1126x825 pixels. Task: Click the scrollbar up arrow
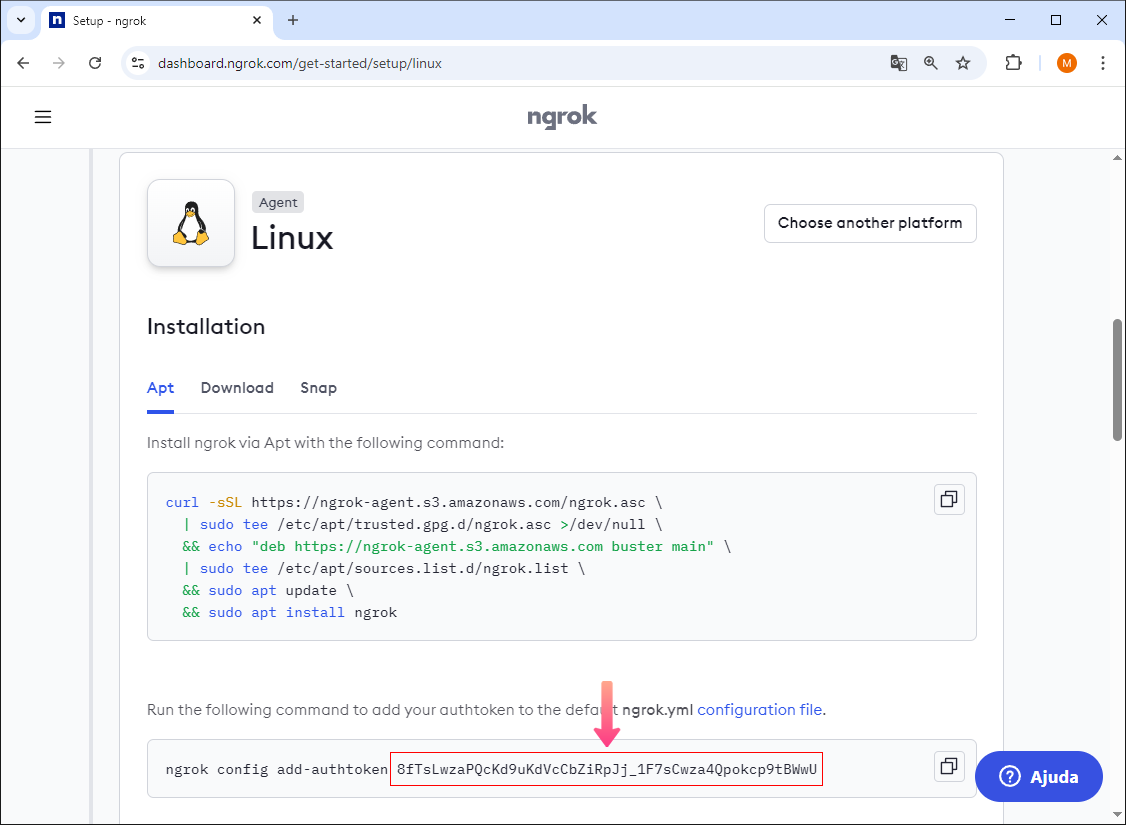[x=1117, y=157]
